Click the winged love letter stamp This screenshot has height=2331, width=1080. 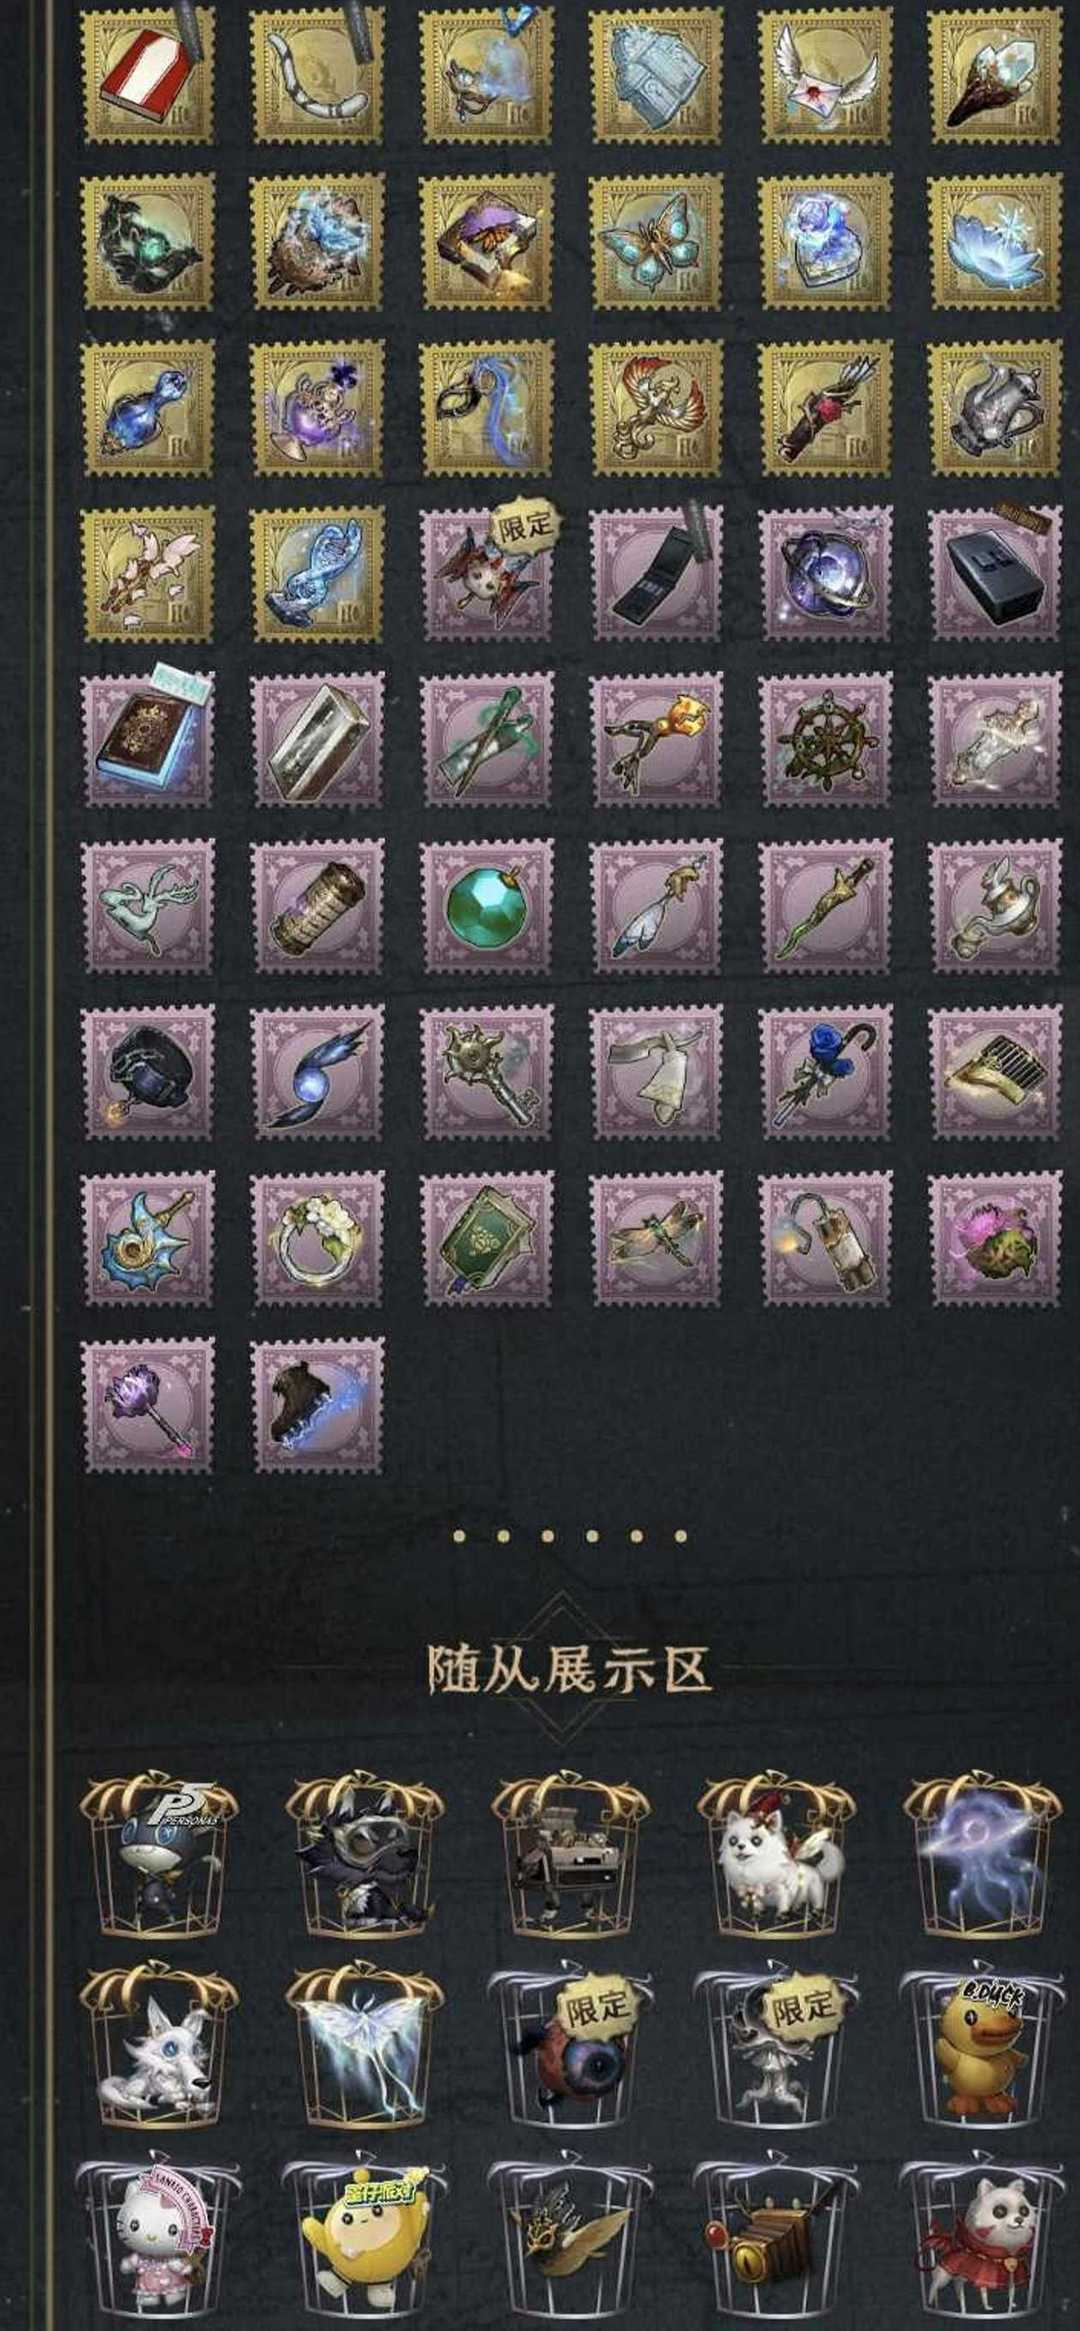[x=826, y=75]
